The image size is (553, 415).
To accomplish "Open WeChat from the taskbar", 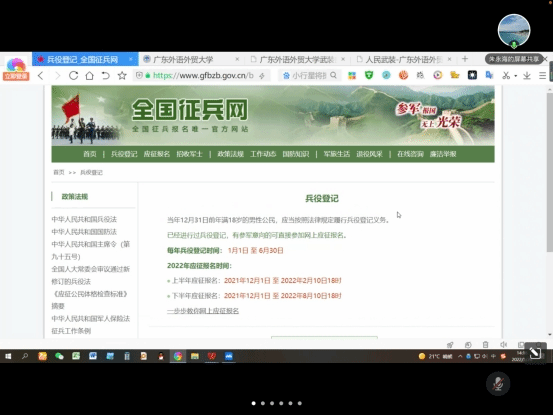I will 59,356.
